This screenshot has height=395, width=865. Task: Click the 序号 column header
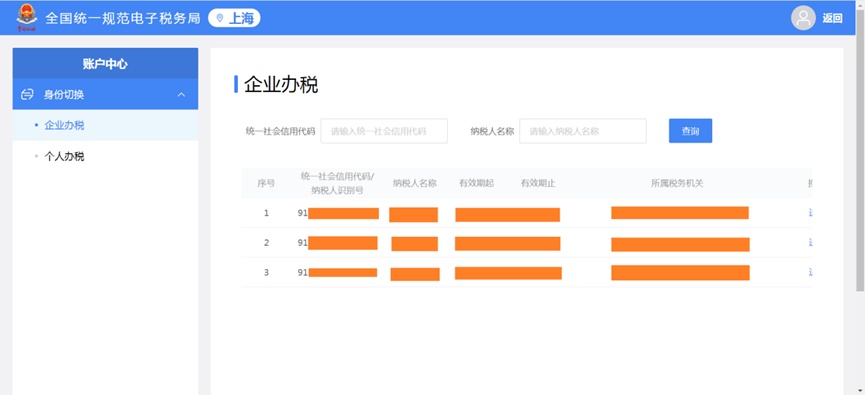coord(266,183)
